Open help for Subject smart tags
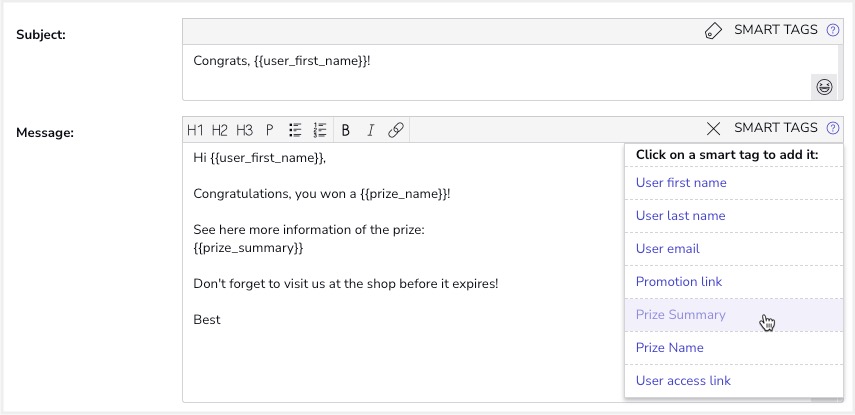 pyautogui.click(x=833, y=31)
